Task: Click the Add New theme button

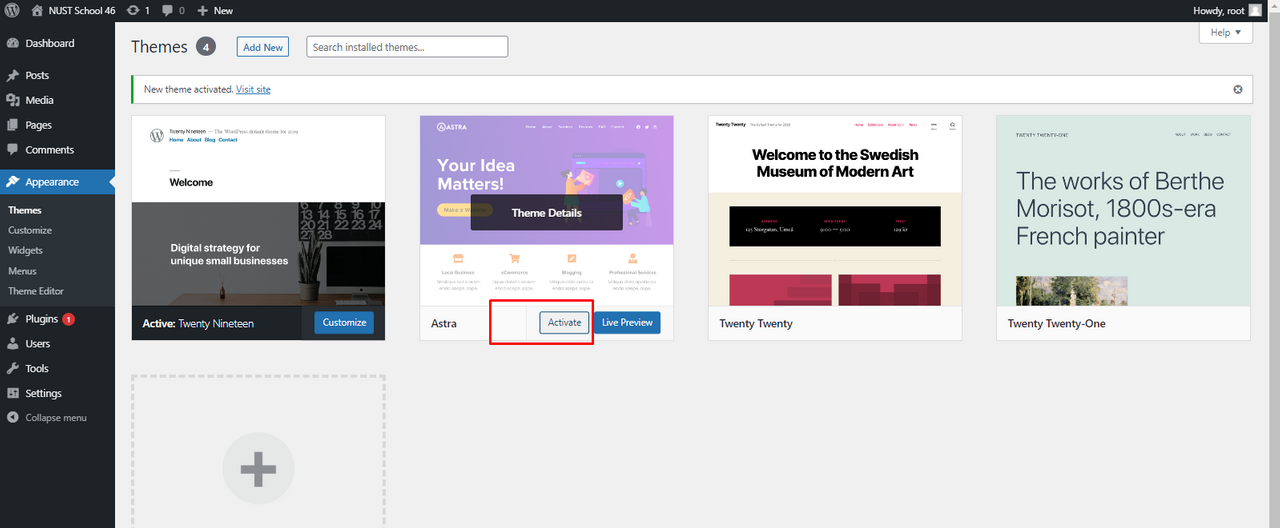Action: point(263,47)
